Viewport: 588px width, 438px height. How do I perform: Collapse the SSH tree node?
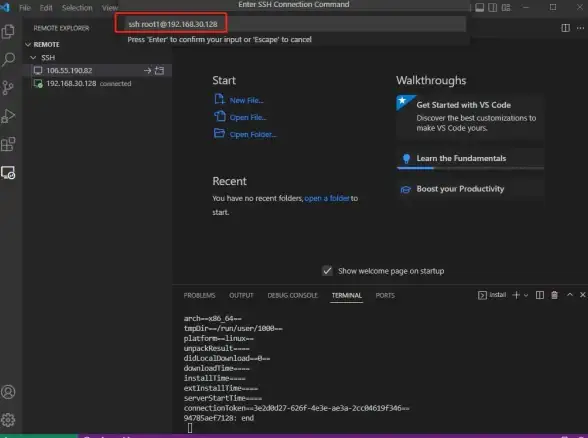(33, 58)
